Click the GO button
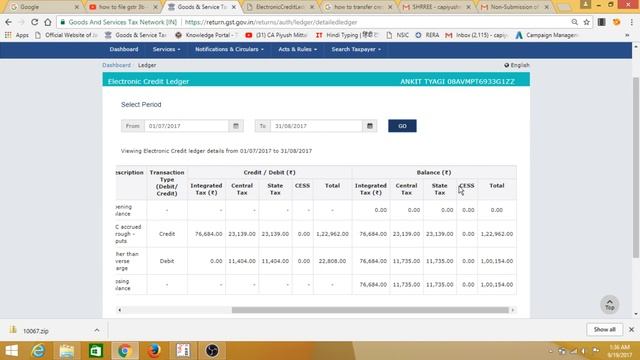Screen dimensions: 640x360 coord(402,126)
